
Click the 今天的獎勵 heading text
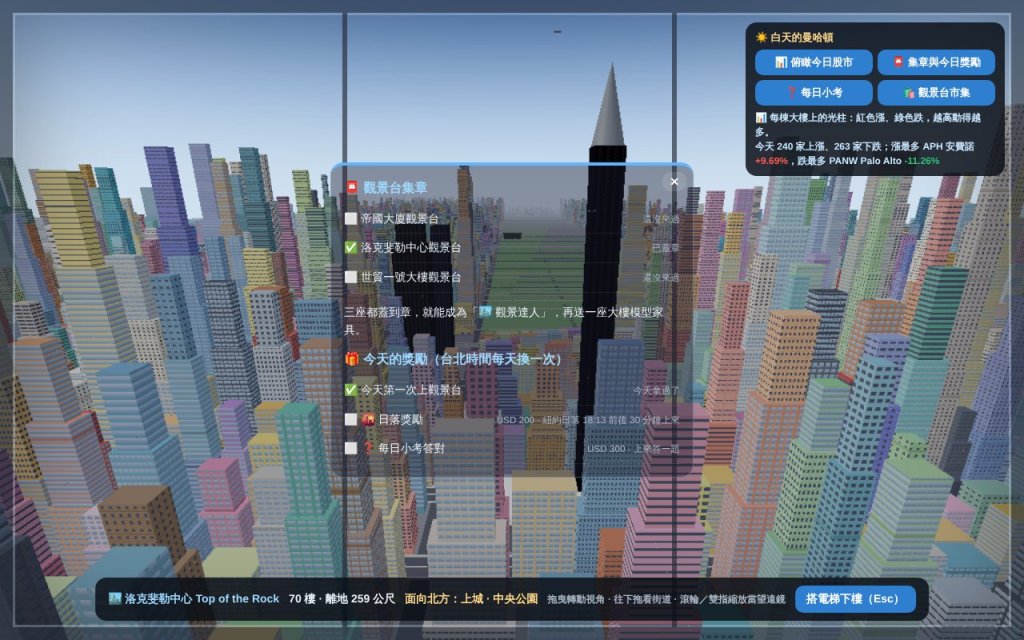(462, 359)
